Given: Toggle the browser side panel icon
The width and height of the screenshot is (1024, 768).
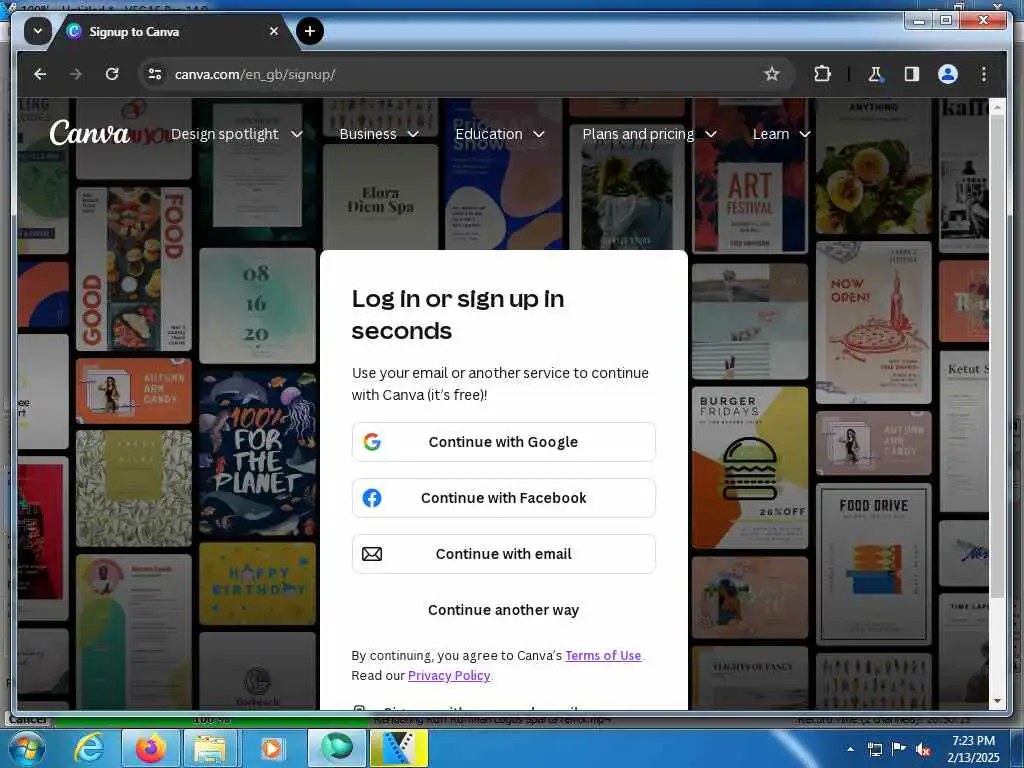Looking at the screenshot, I should pyautogui.click(x=912, y=74).
